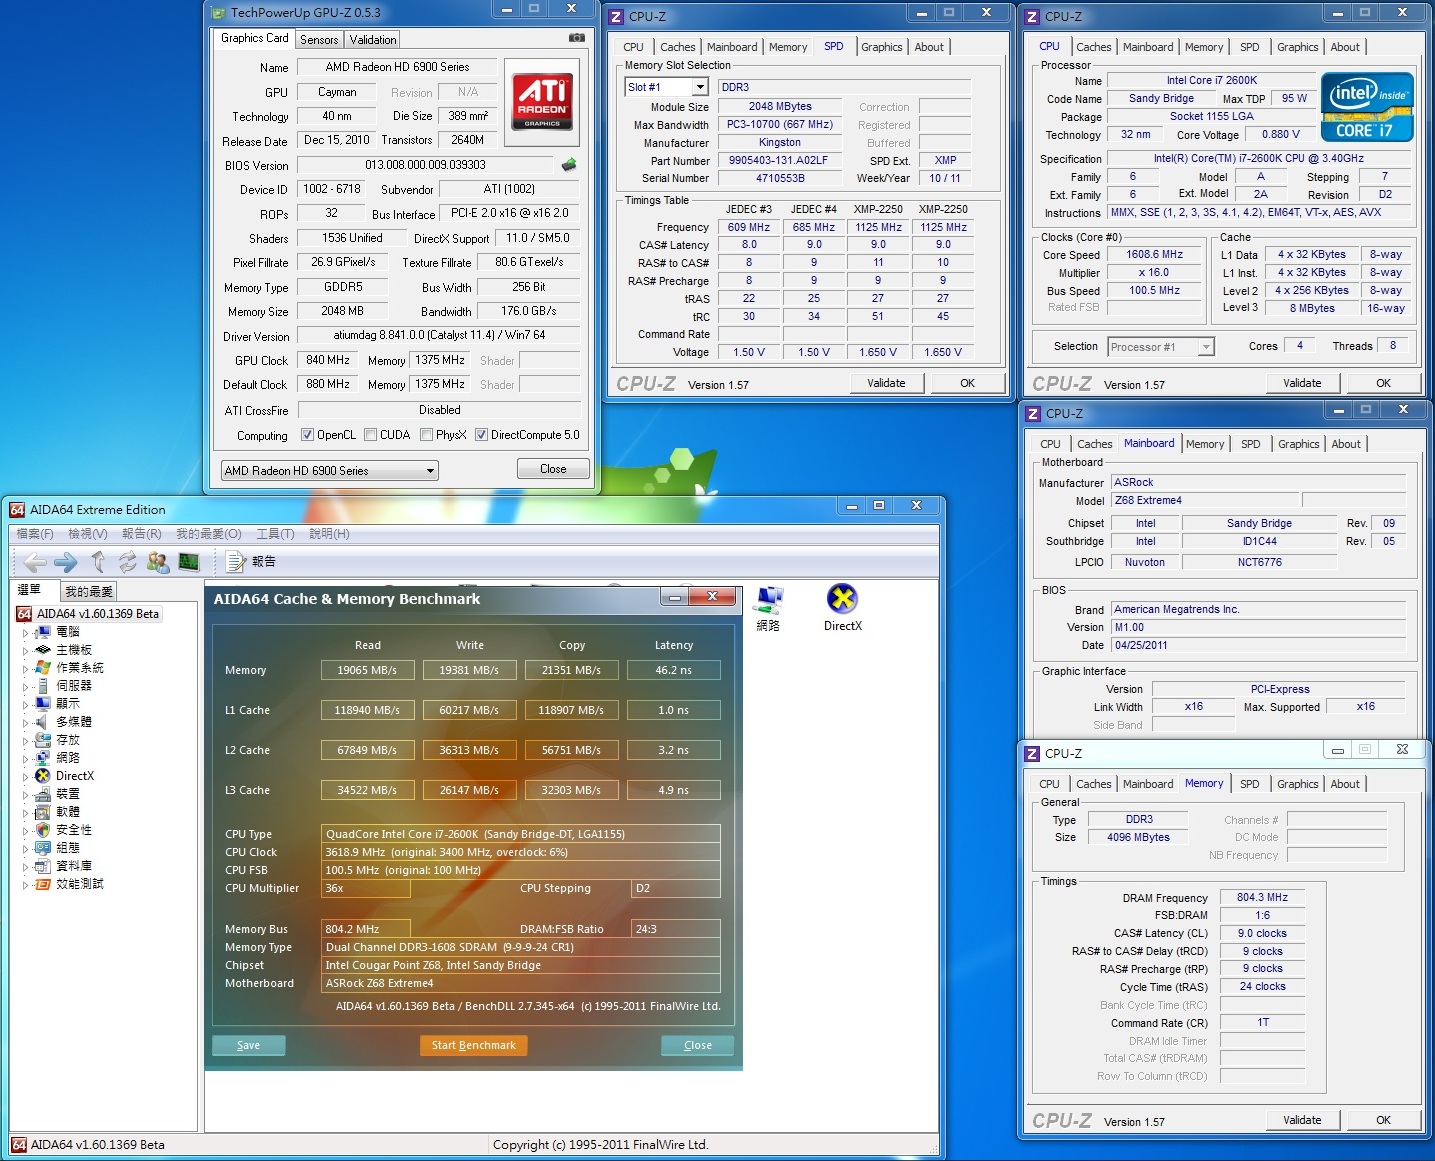Screen dimensions: 1435x1161
Task: Open the 工具(T) menu in AIDA64
Action: click(x=275, y=534)
